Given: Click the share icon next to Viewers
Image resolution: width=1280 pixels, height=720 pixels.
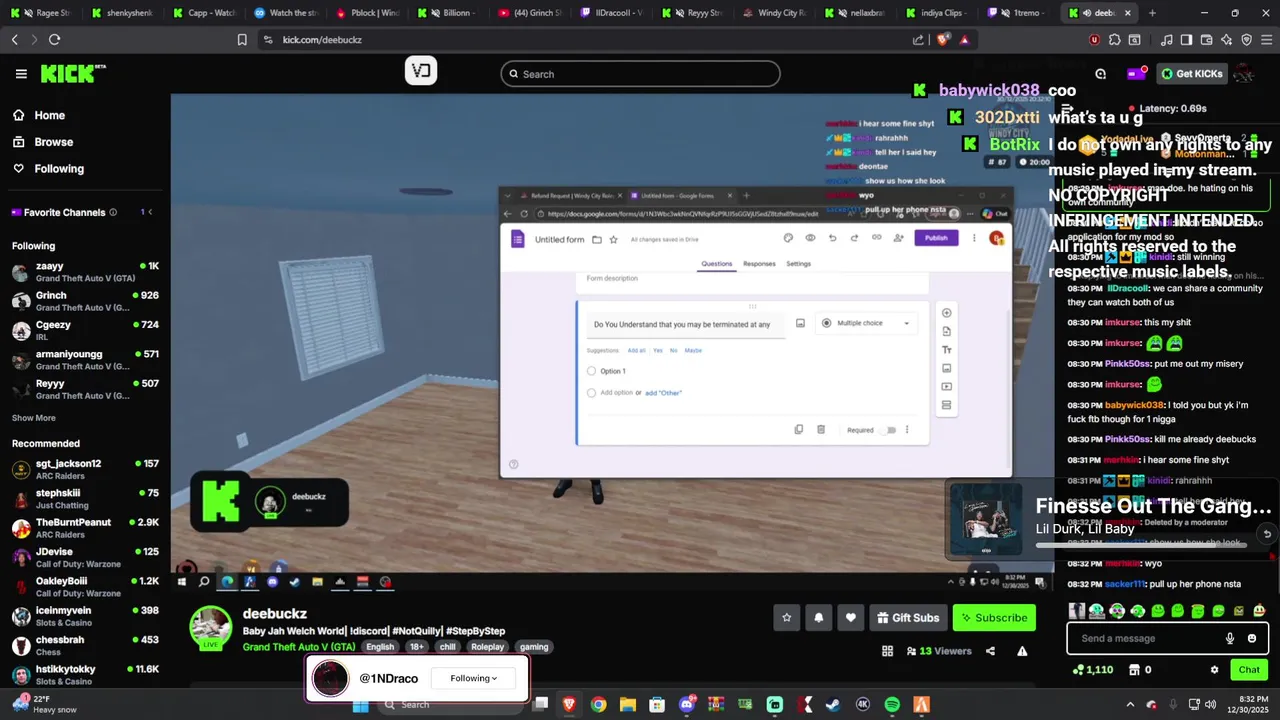Looking at the screenshot, I should click(990, 651).
